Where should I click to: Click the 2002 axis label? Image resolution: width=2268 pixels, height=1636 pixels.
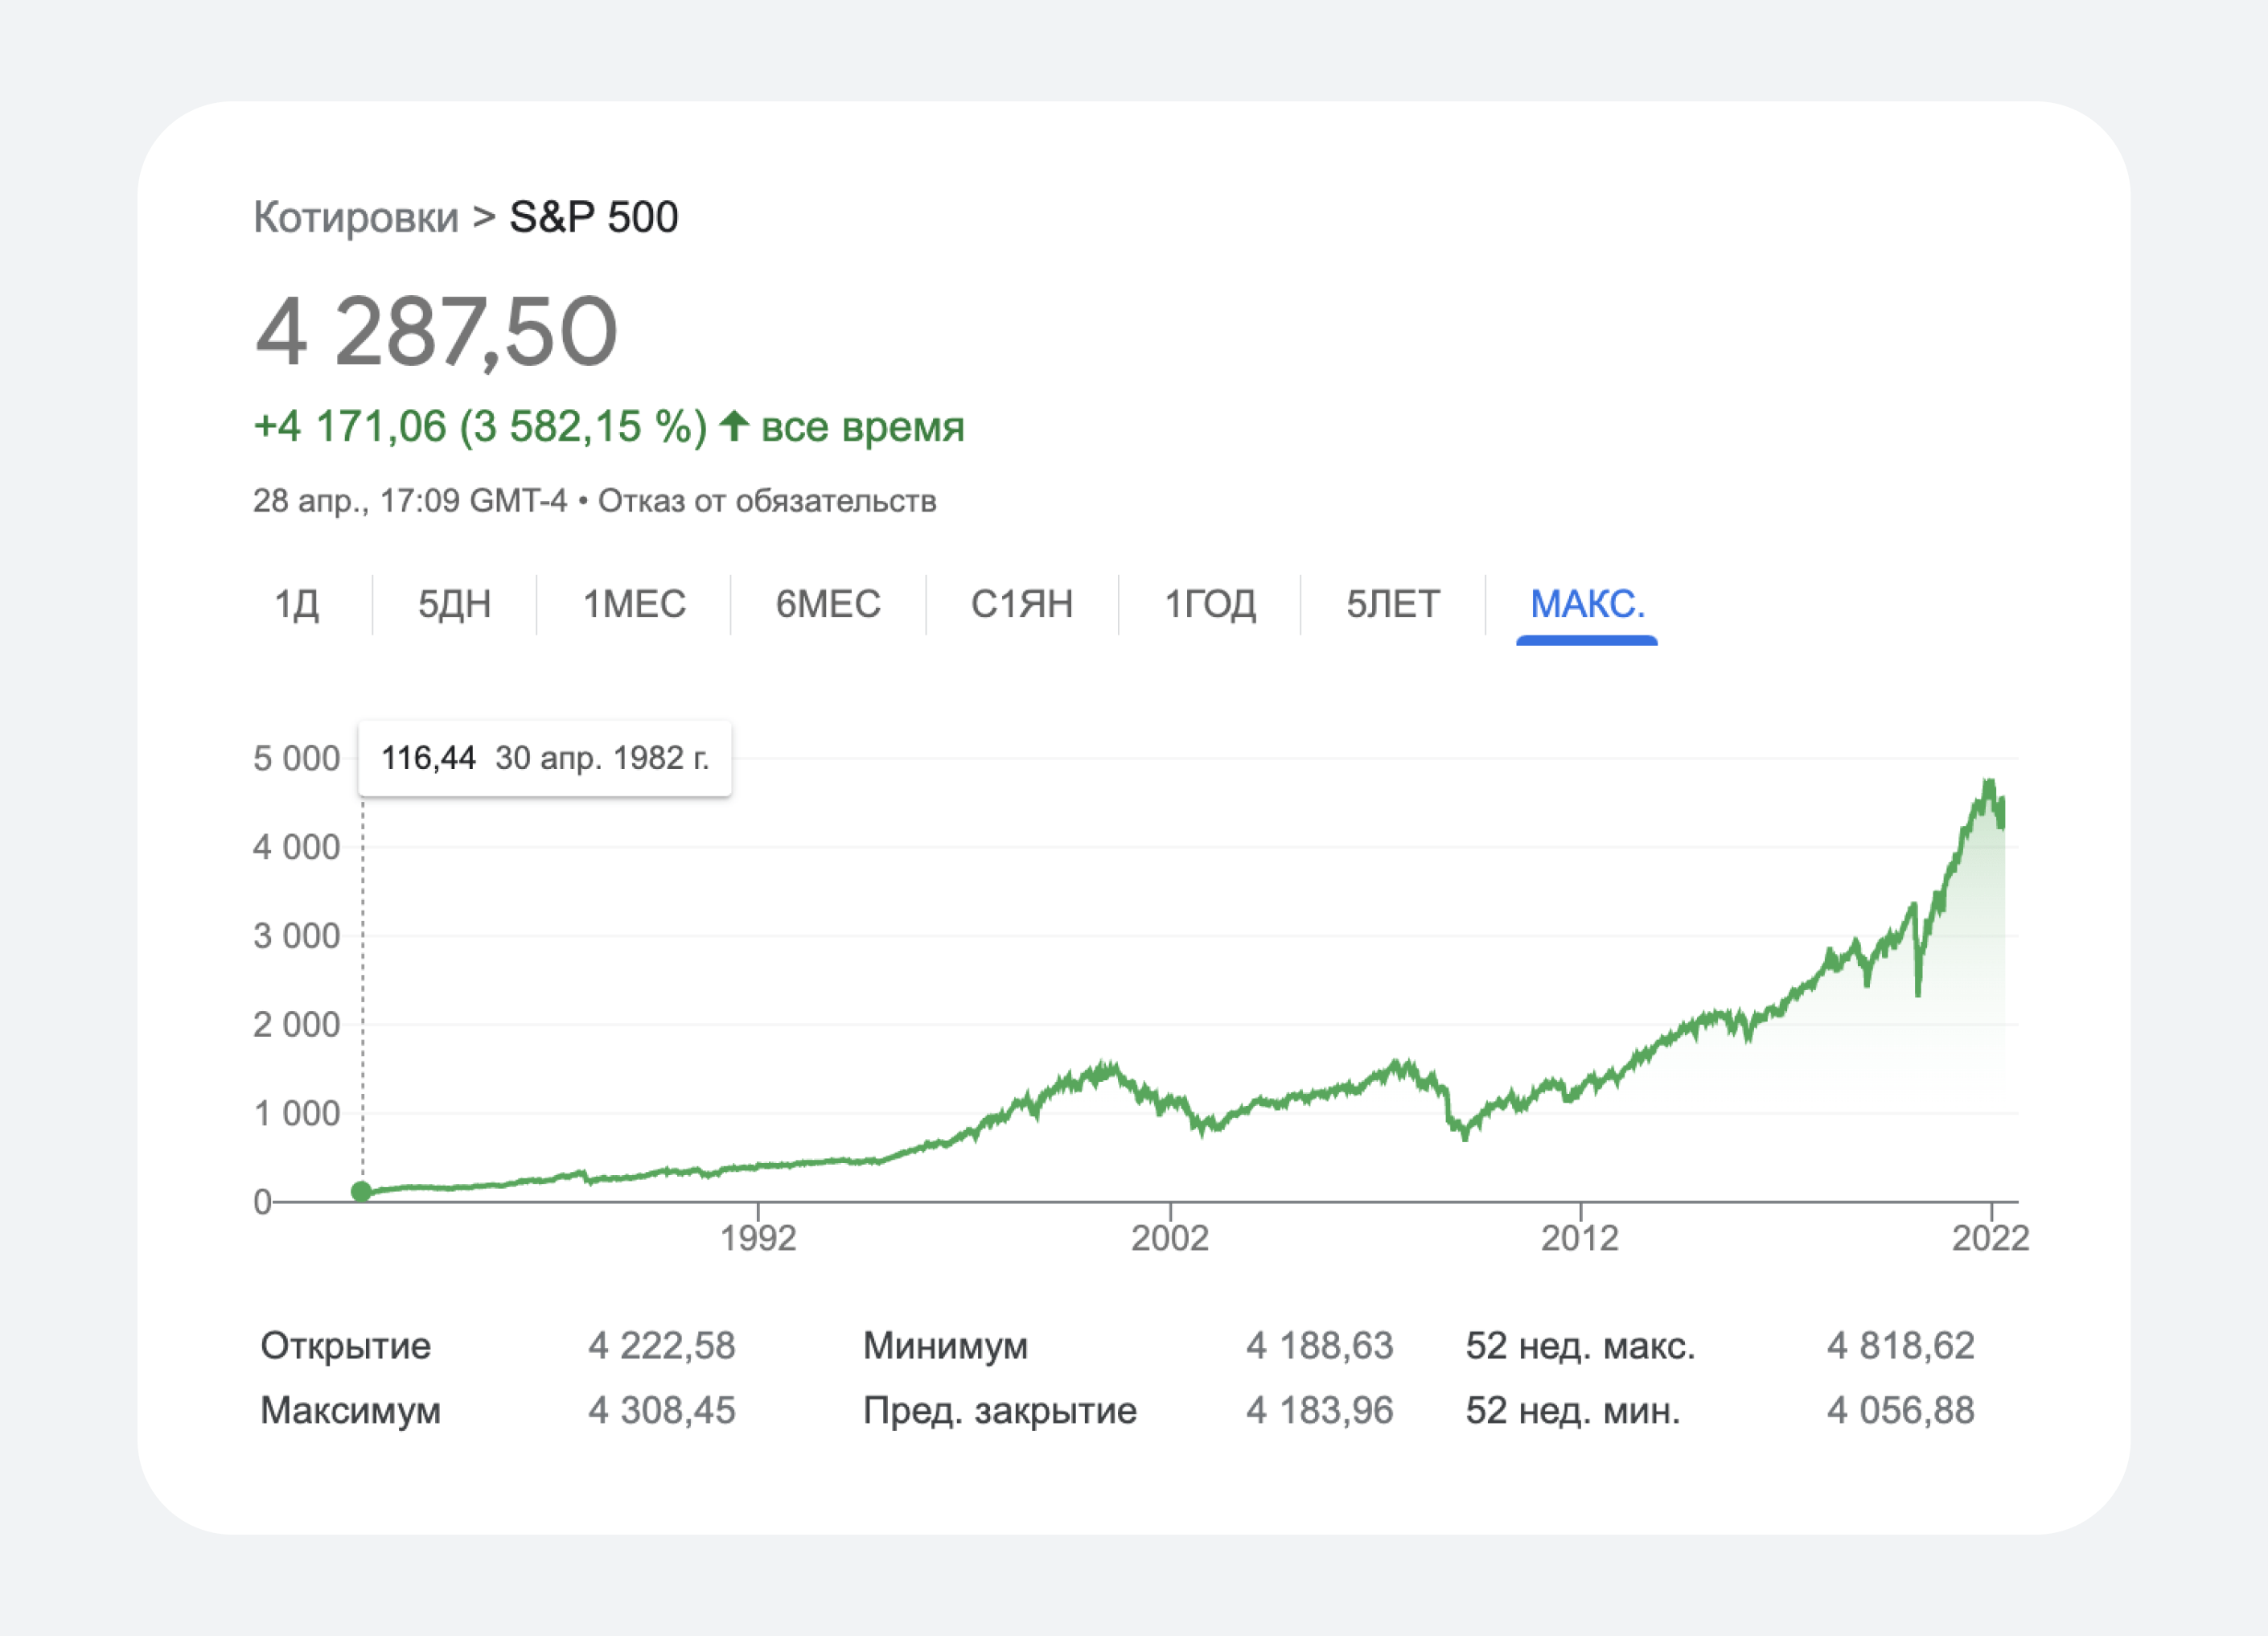coord(1170,1238)
